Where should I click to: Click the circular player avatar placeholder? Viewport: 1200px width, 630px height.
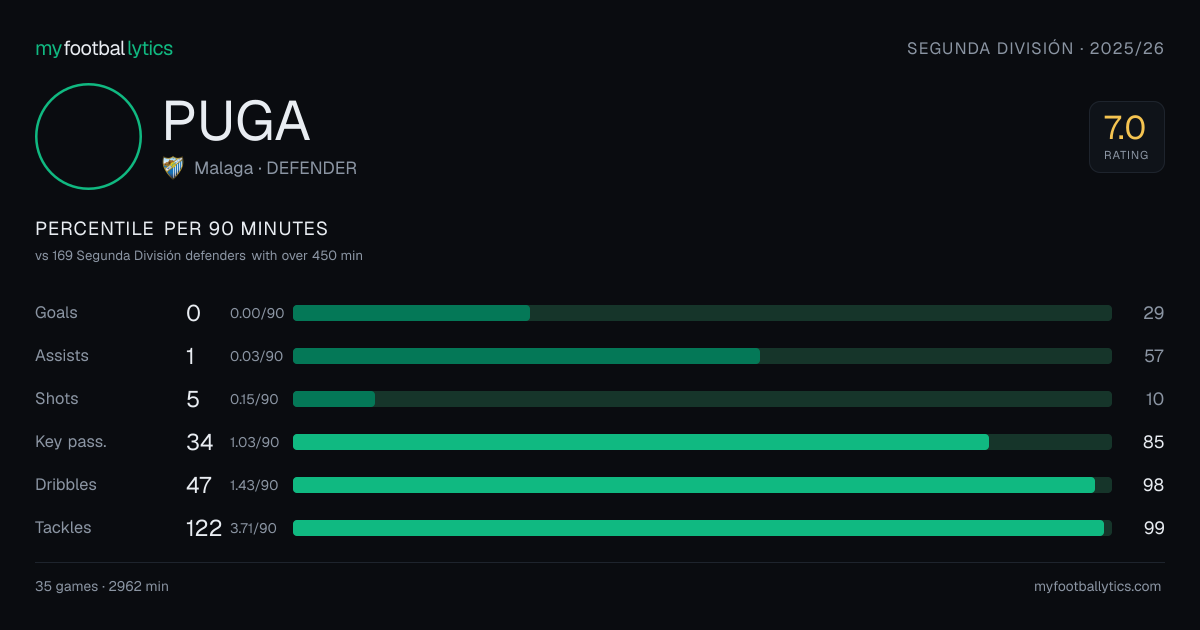(x=88, y=136)
